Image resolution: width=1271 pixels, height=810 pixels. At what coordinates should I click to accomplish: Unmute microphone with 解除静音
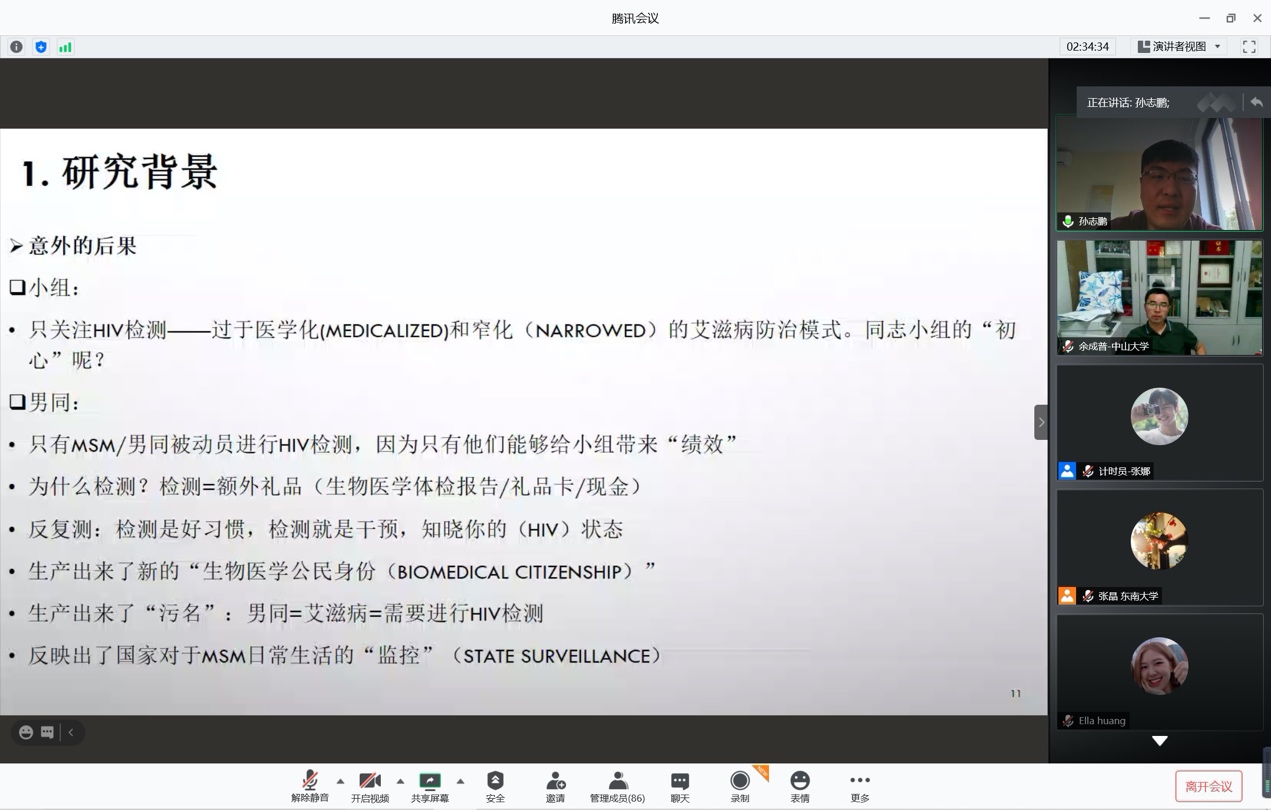tap(310, 786)
